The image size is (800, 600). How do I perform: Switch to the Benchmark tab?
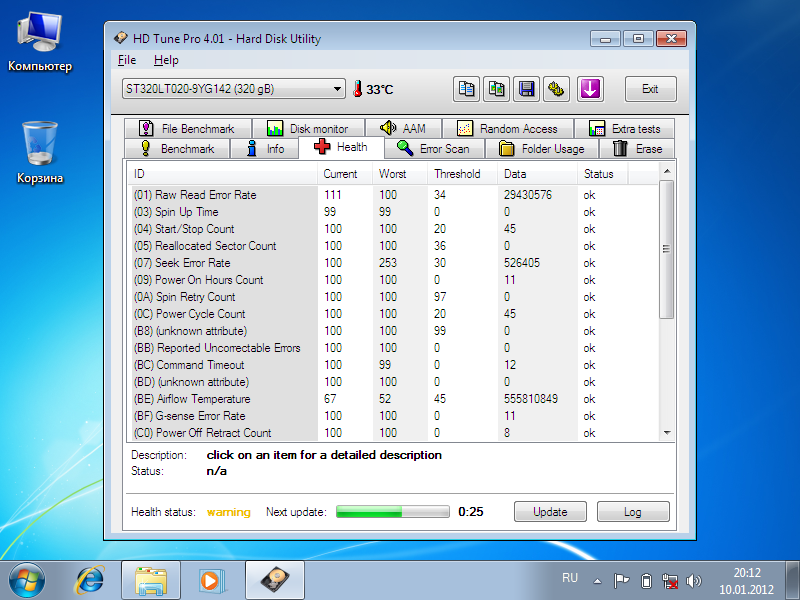click(177, 149)
